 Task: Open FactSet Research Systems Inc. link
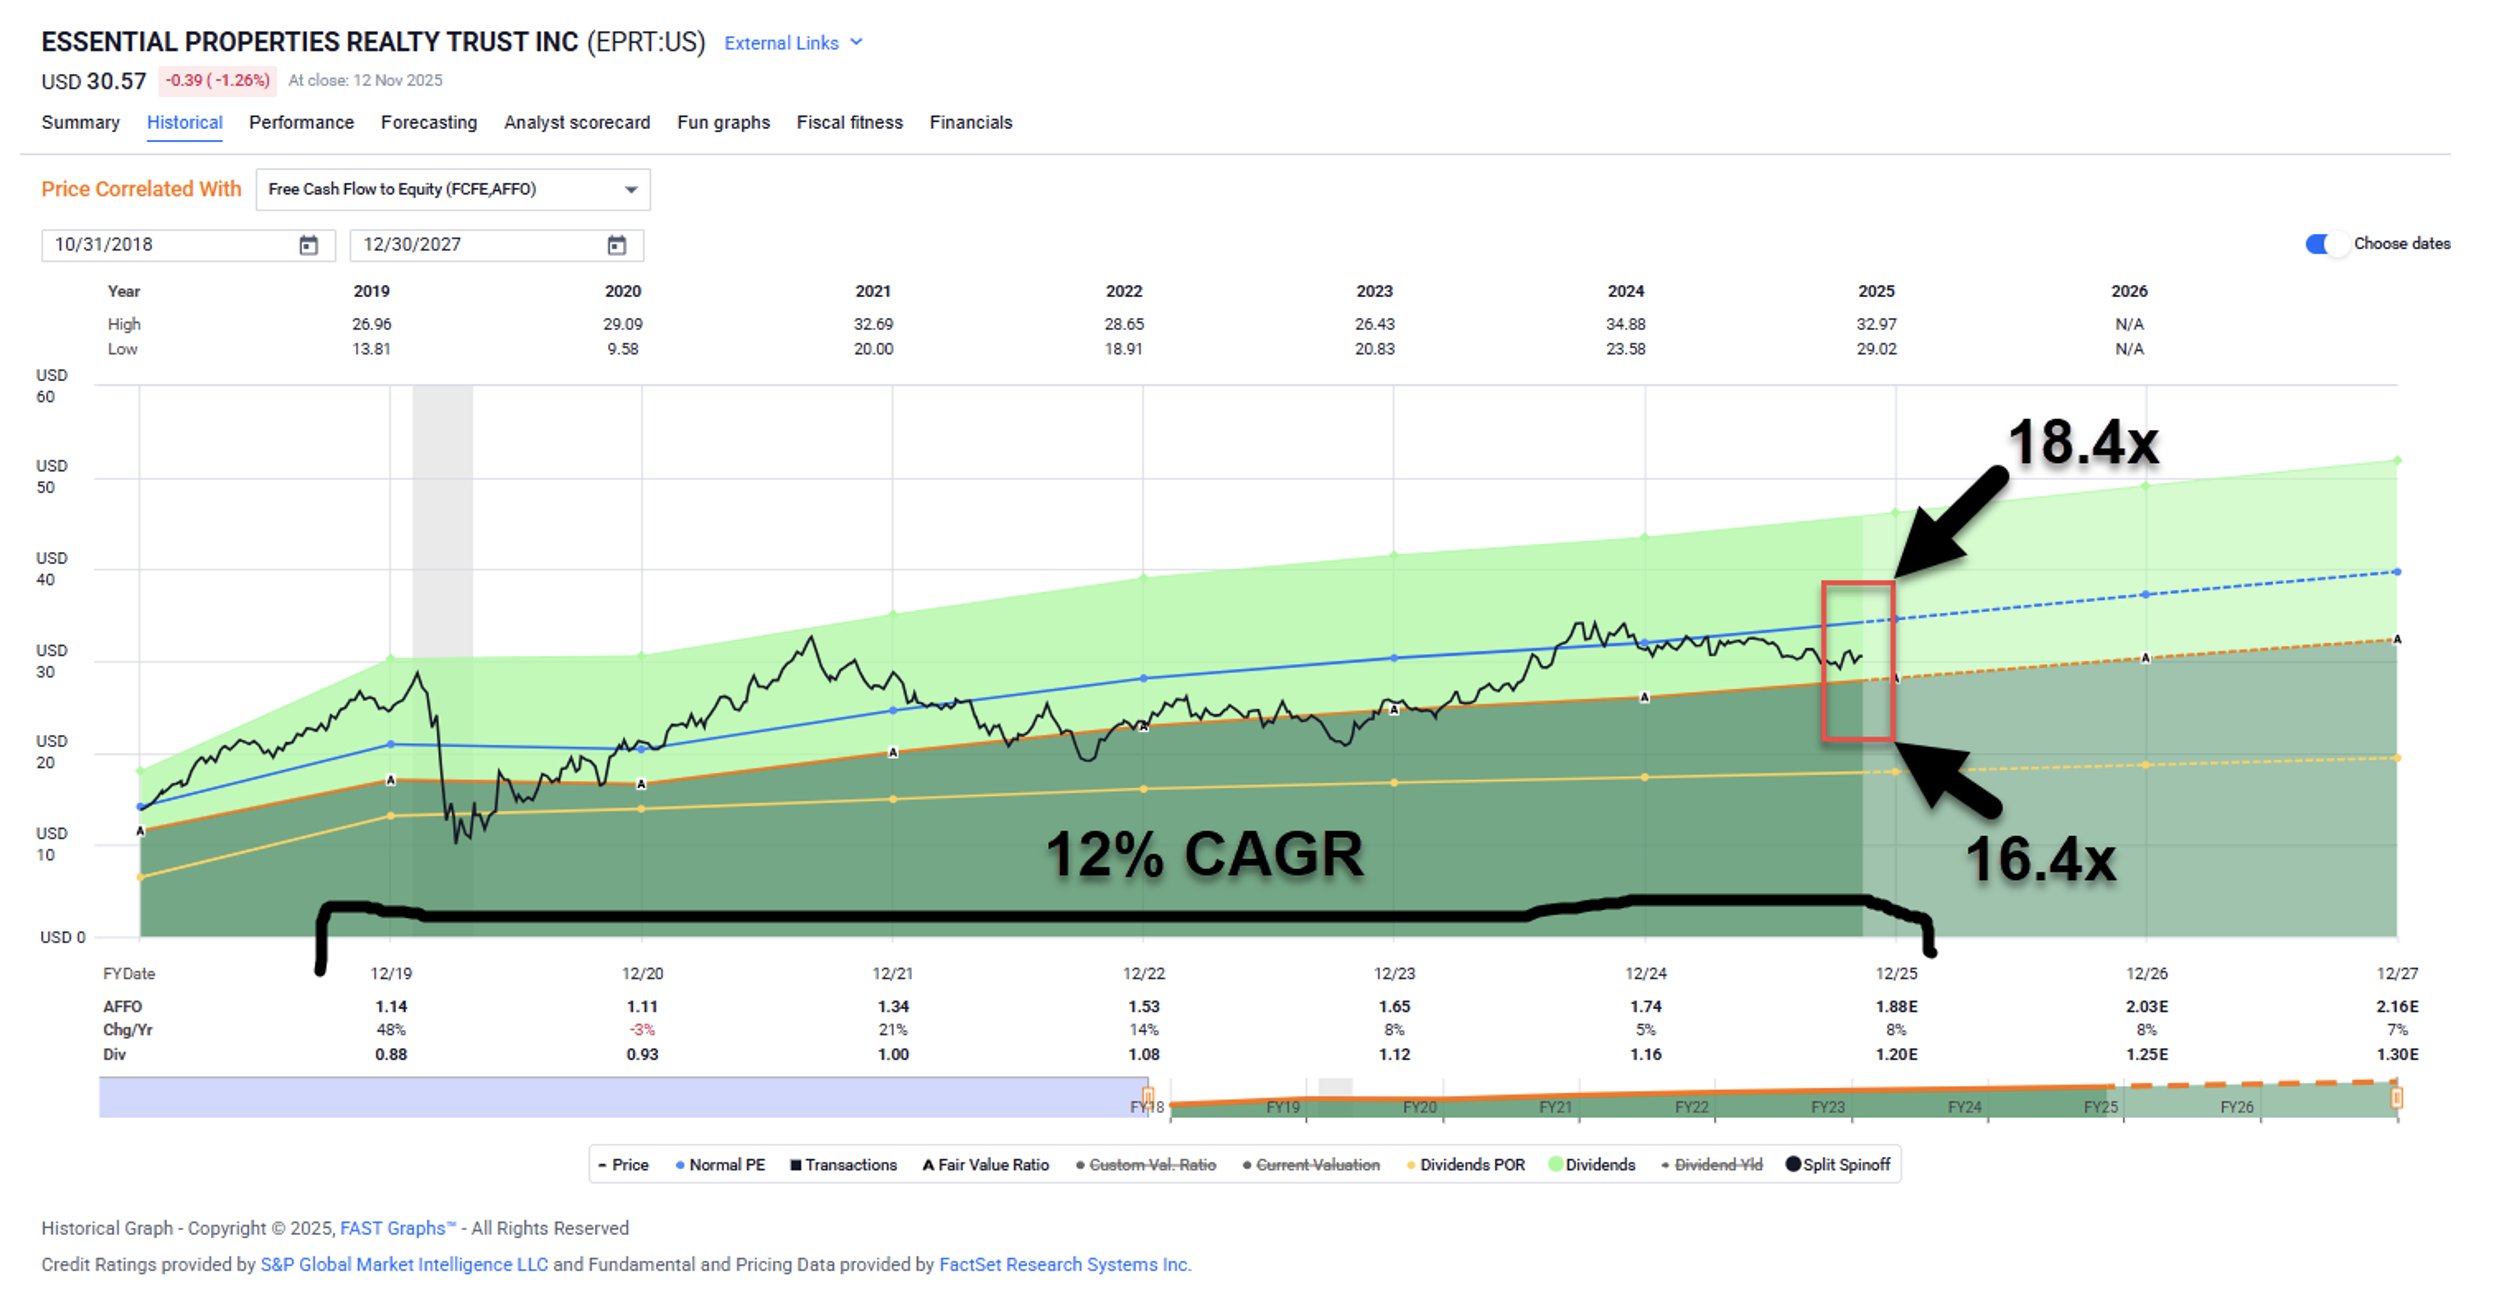[1063, 1265]
